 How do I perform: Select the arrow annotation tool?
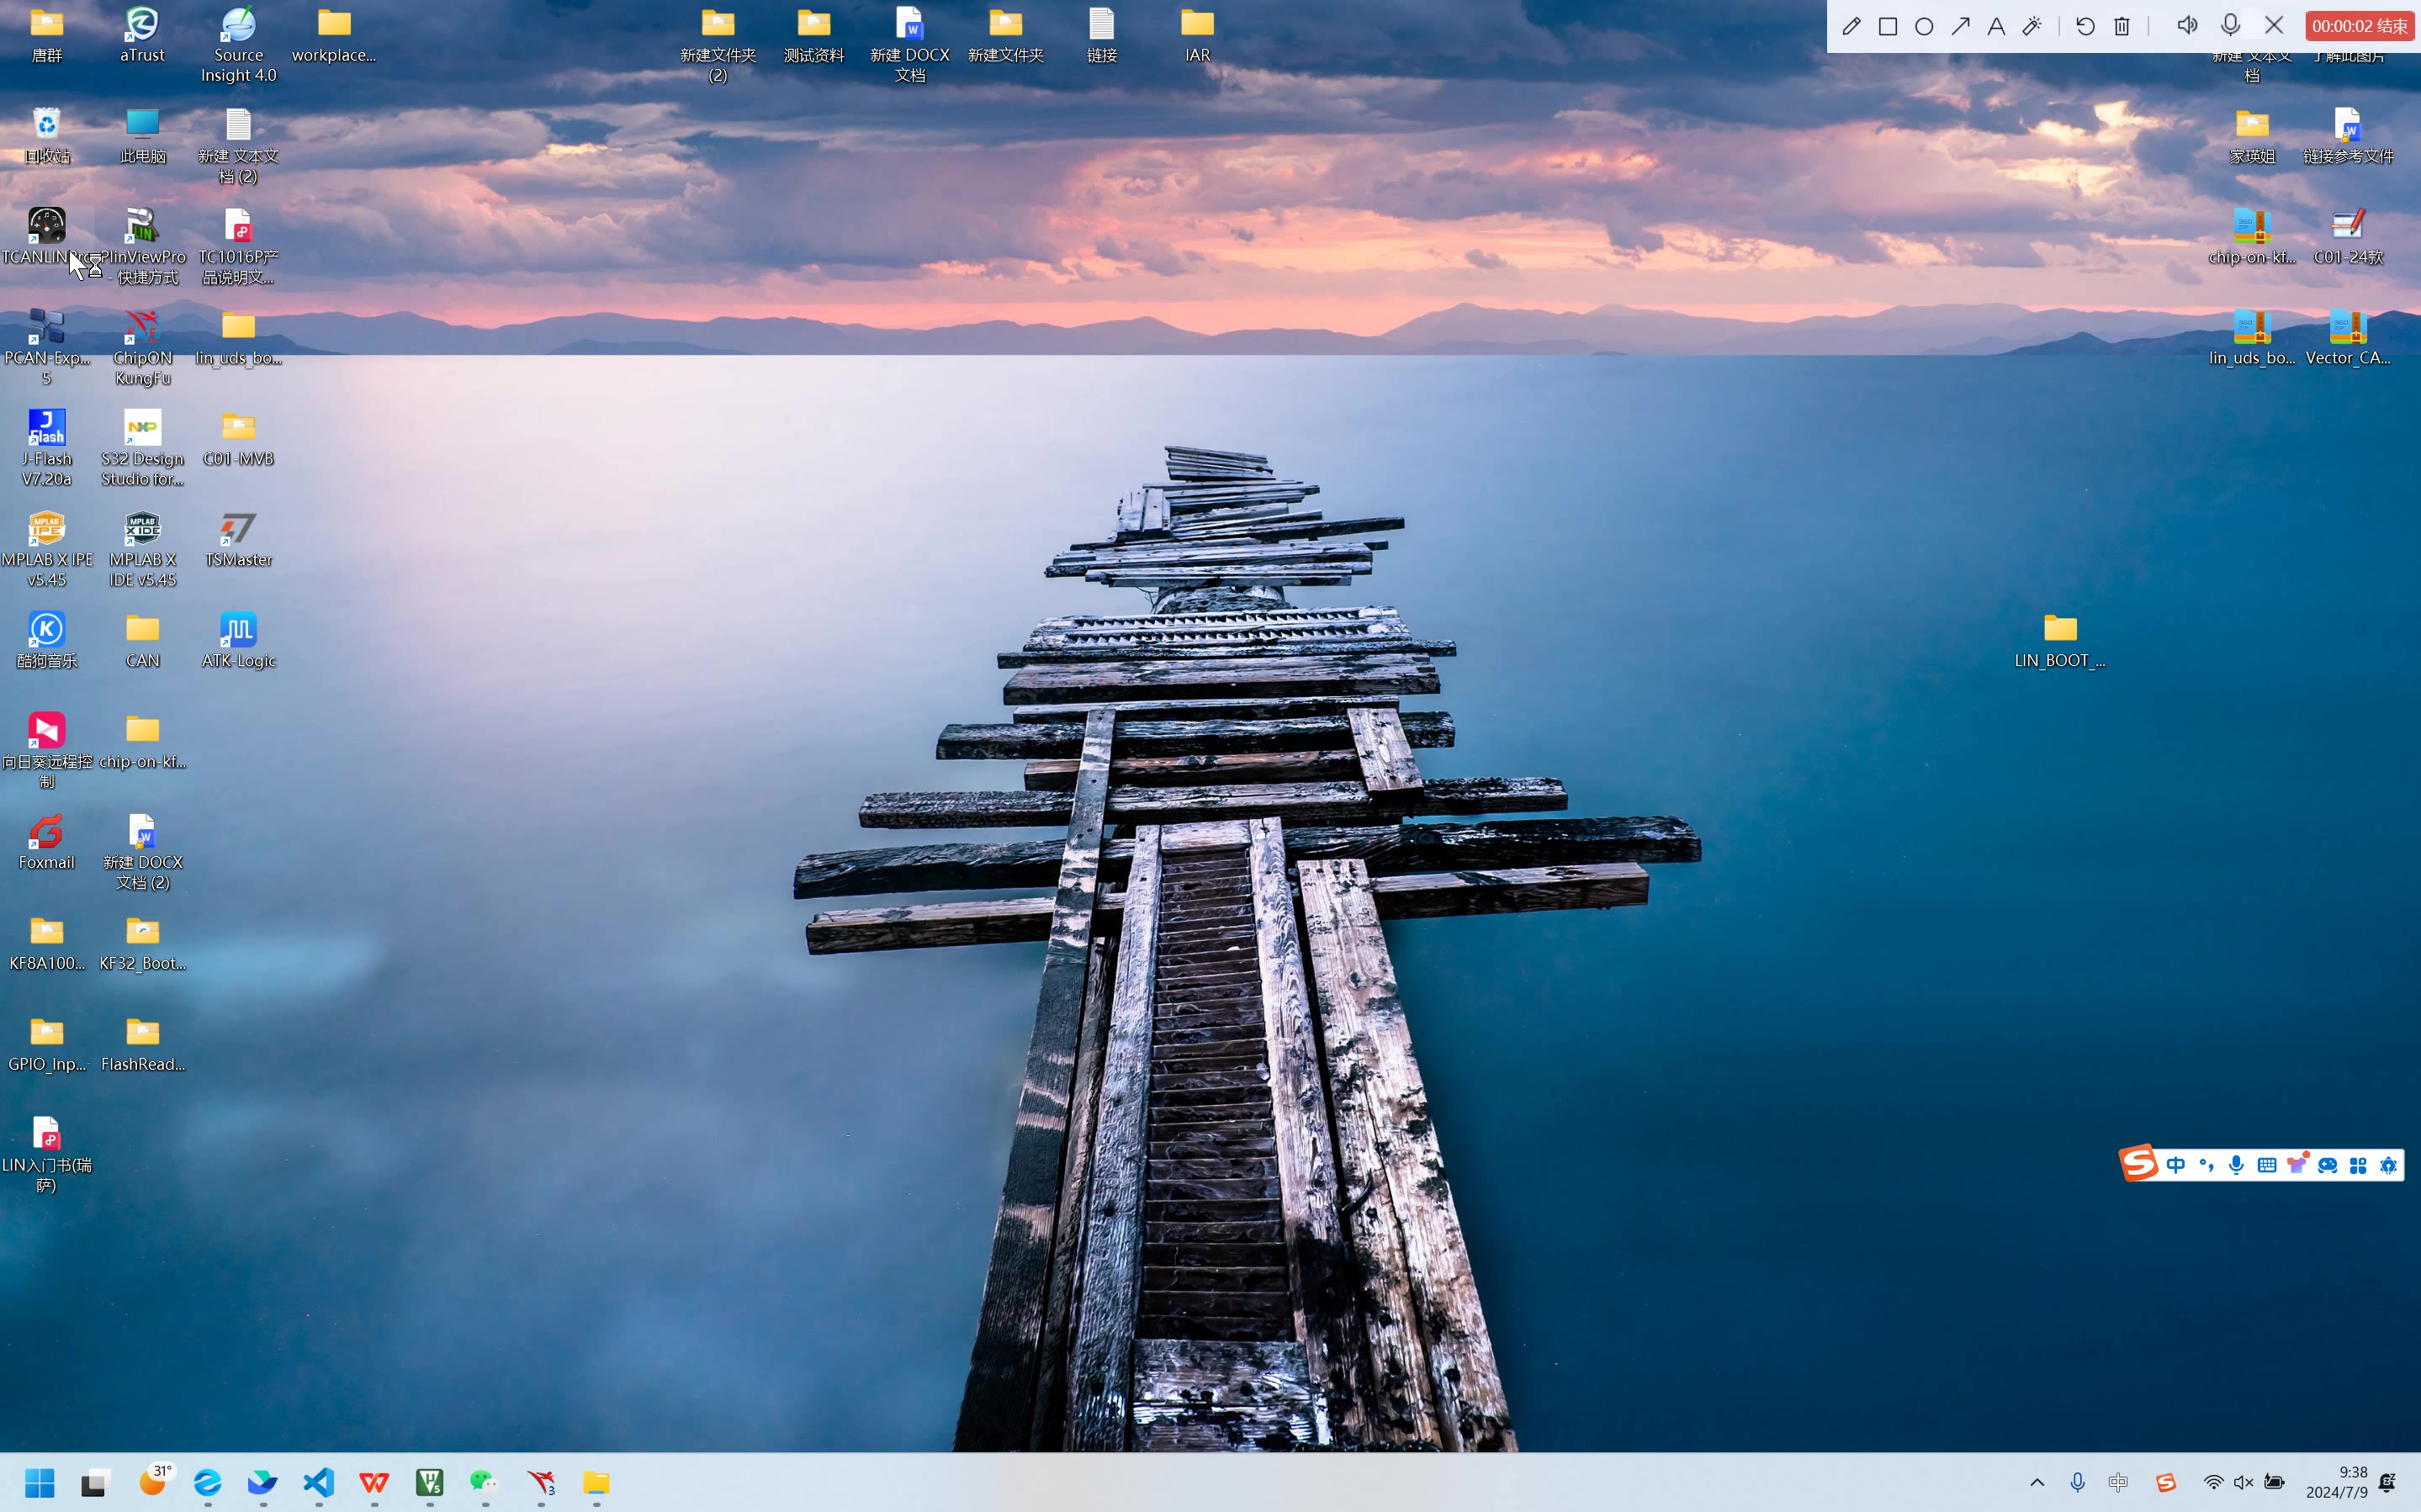tap(1960, 27)
